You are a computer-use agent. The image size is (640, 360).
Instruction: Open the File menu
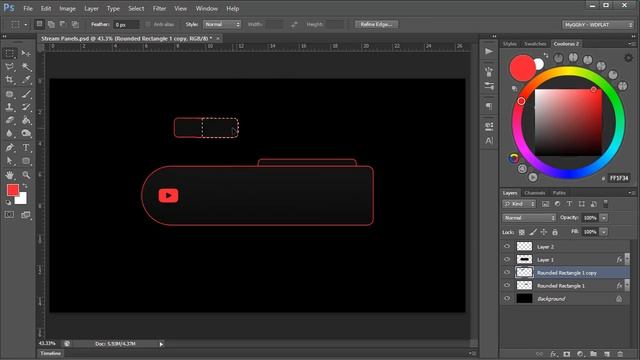click(28, 9)
